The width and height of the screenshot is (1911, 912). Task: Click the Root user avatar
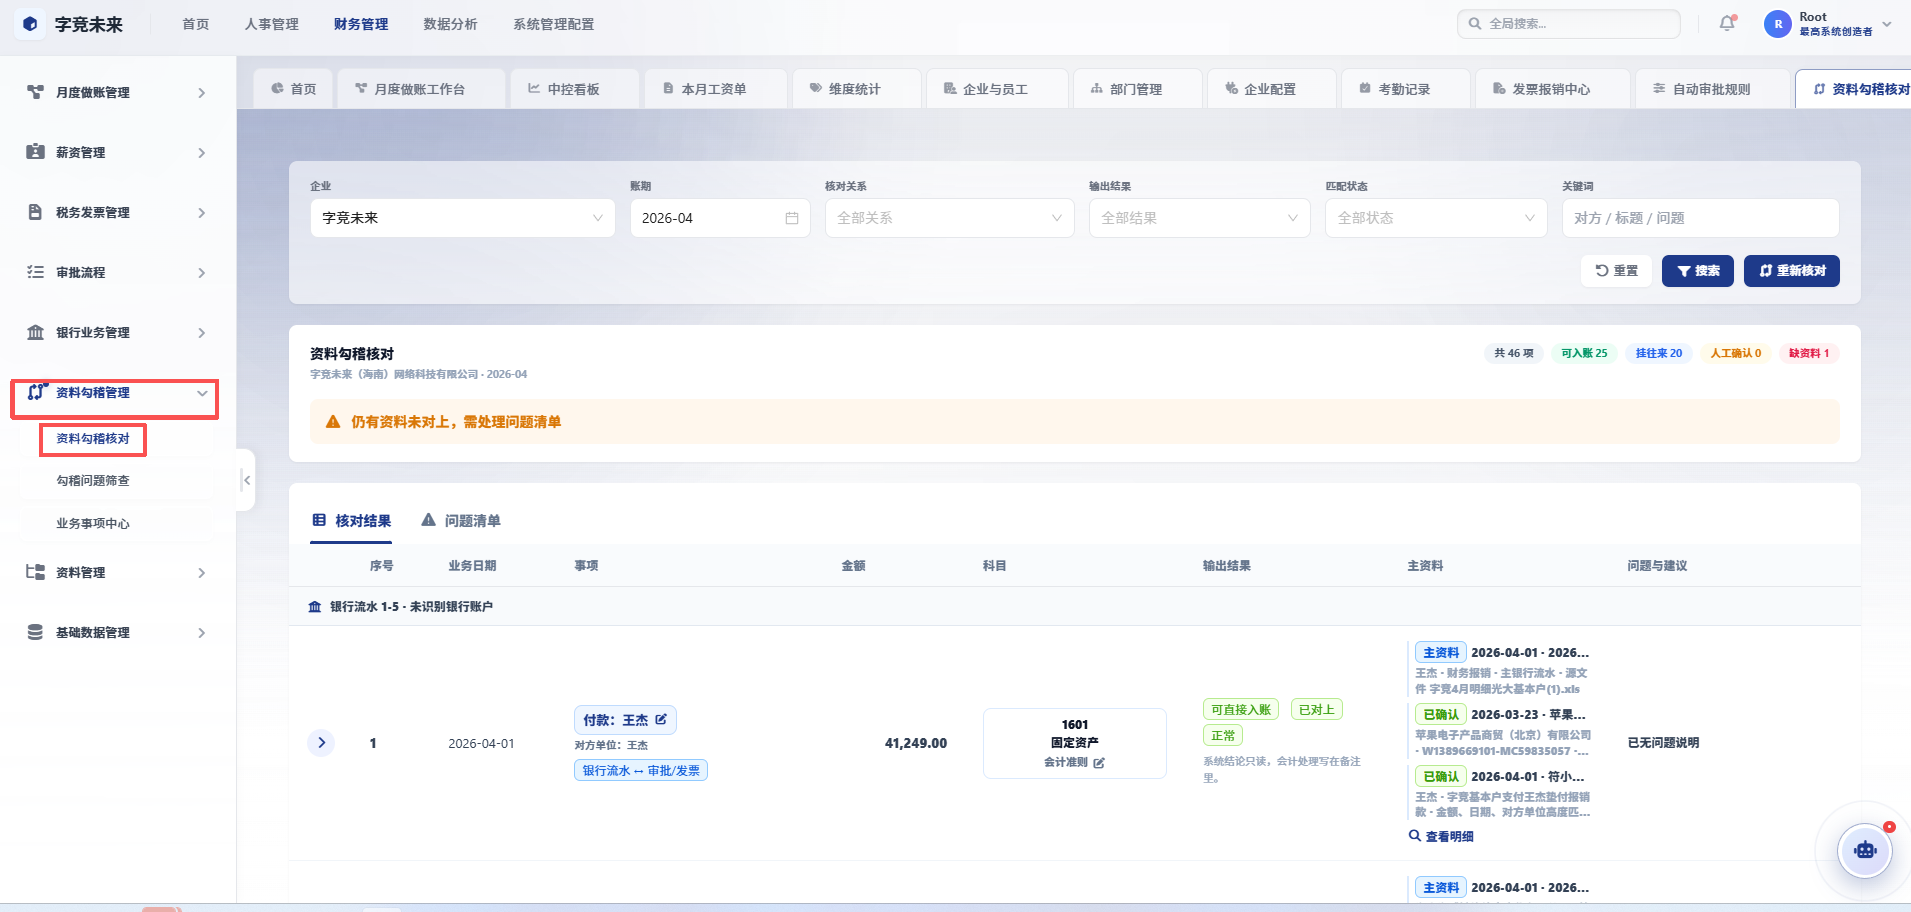tap(1778, 24)
